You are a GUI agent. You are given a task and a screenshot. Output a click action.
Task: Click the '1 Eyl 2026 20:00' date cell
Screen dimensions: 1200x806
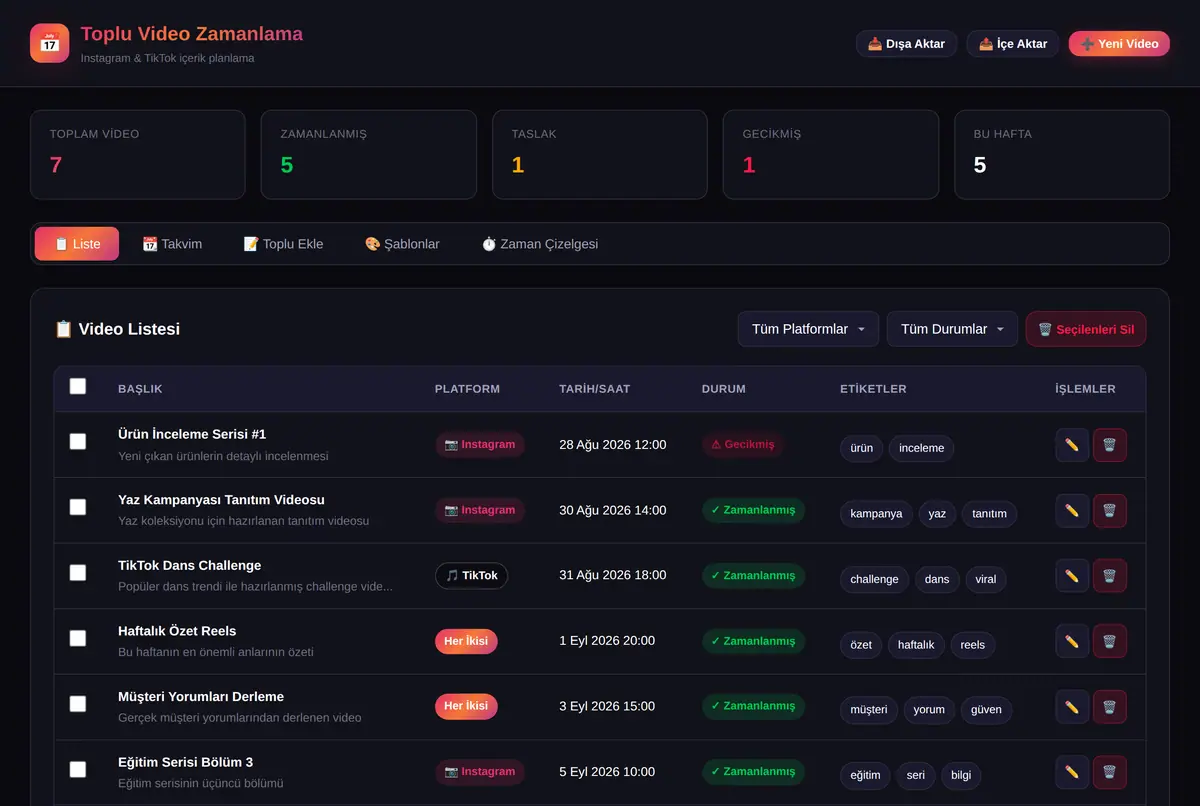[x=607, y=641]
